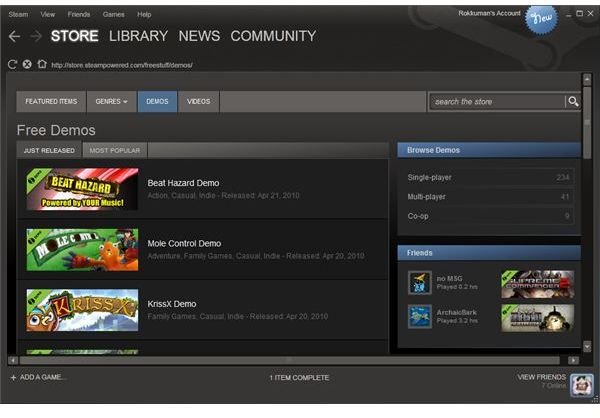Go to the store home page

pos(42,64)
